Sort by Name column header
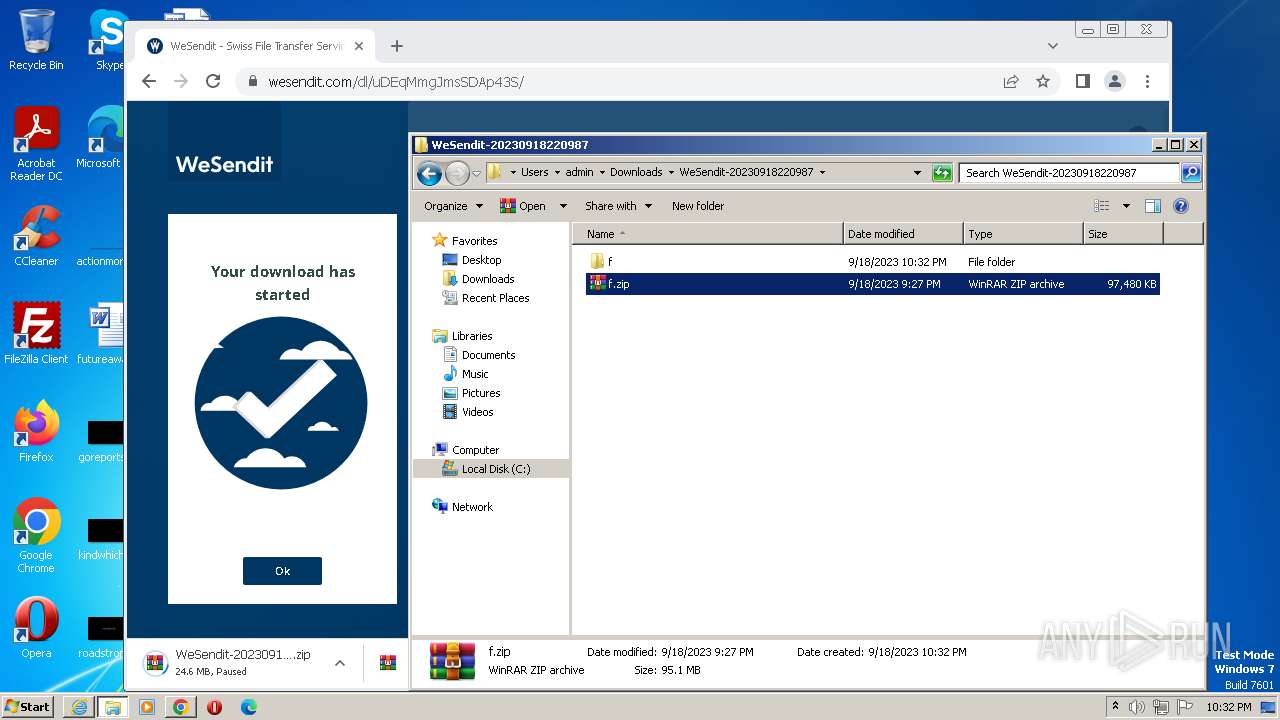1280x720 pixels. click(708, 234)
